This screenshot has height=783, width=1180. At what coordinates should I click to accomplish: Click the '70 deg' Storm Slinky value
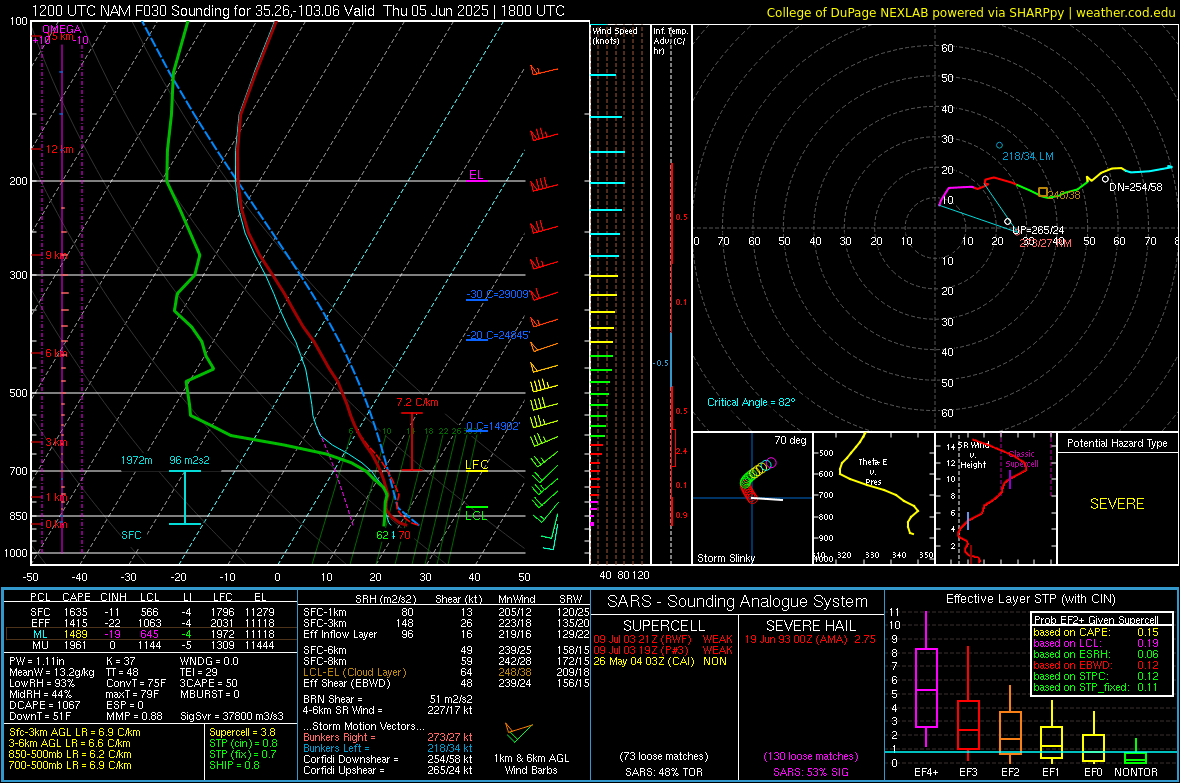[790, 440]
